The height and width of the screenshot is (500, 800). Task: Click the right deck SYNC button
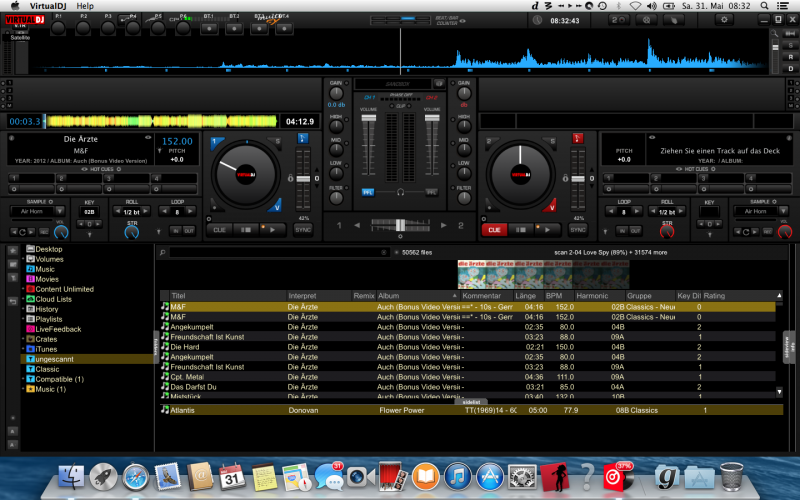tap(578, 230)
